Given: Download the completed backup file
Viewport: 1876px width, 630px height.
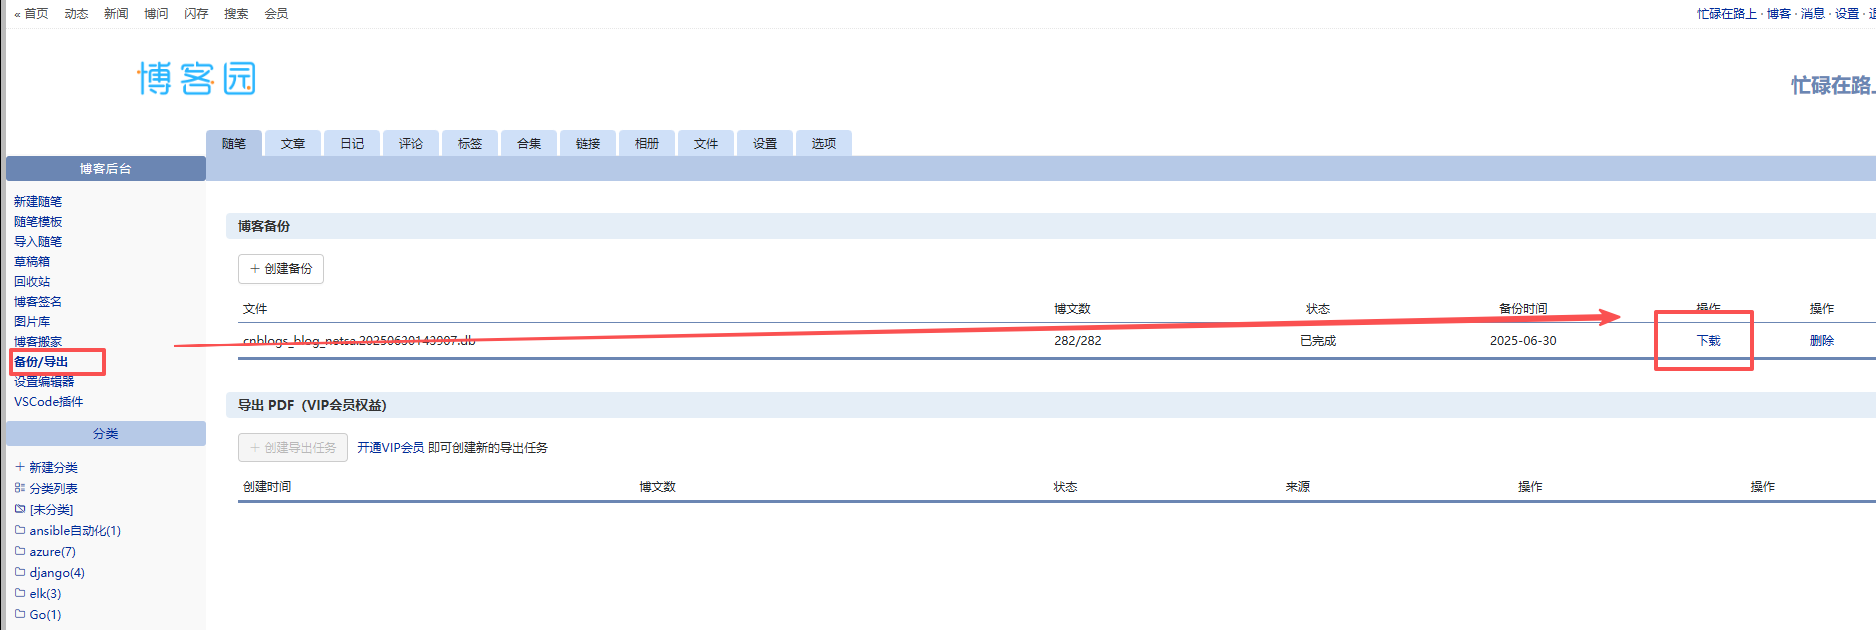Looking at the screenshot, I should pos(1708,341).
